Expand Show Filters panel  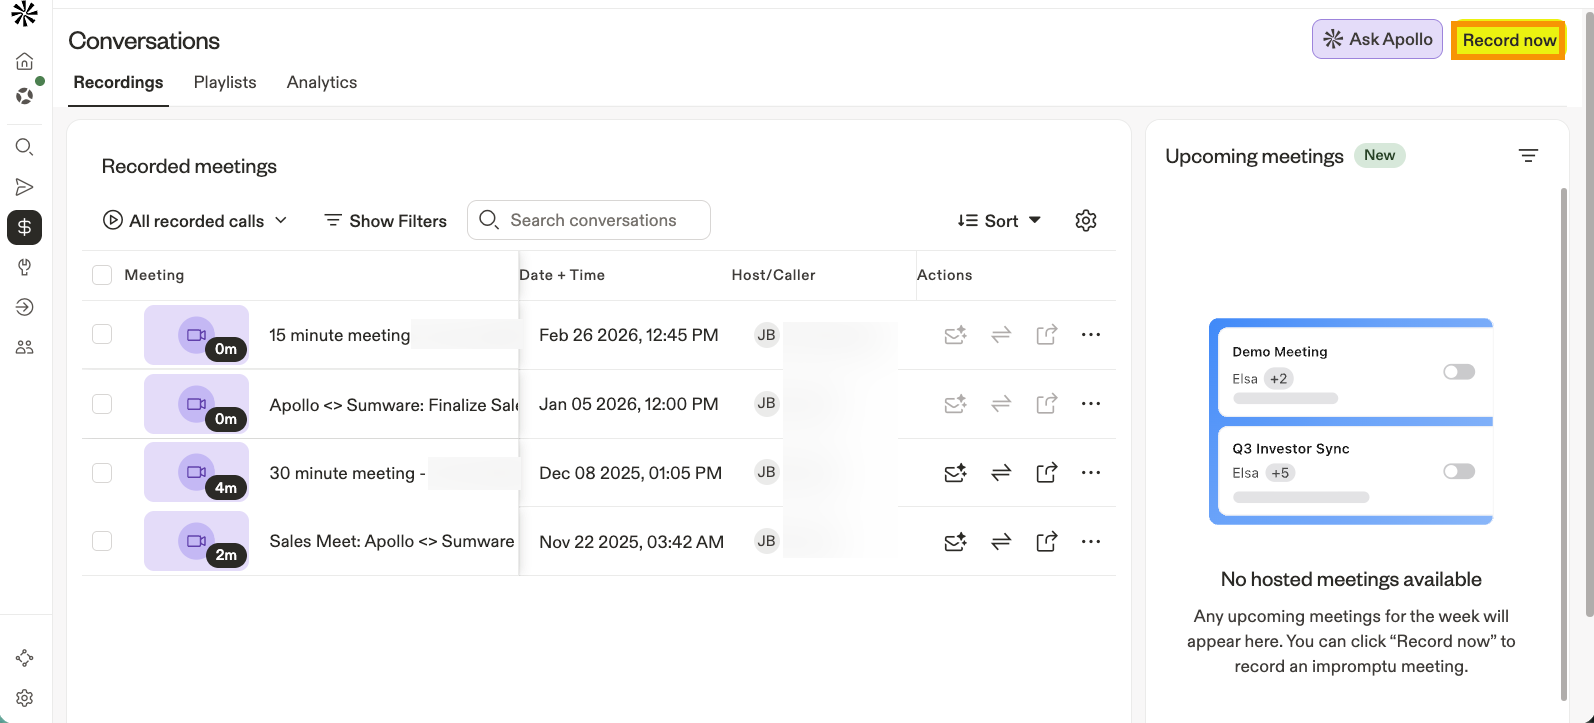click(385, 221)
